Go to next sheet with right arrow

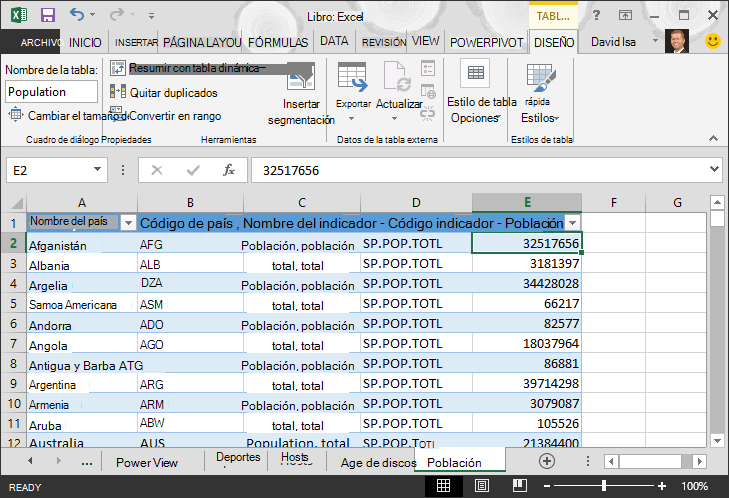tap(59, 461)
